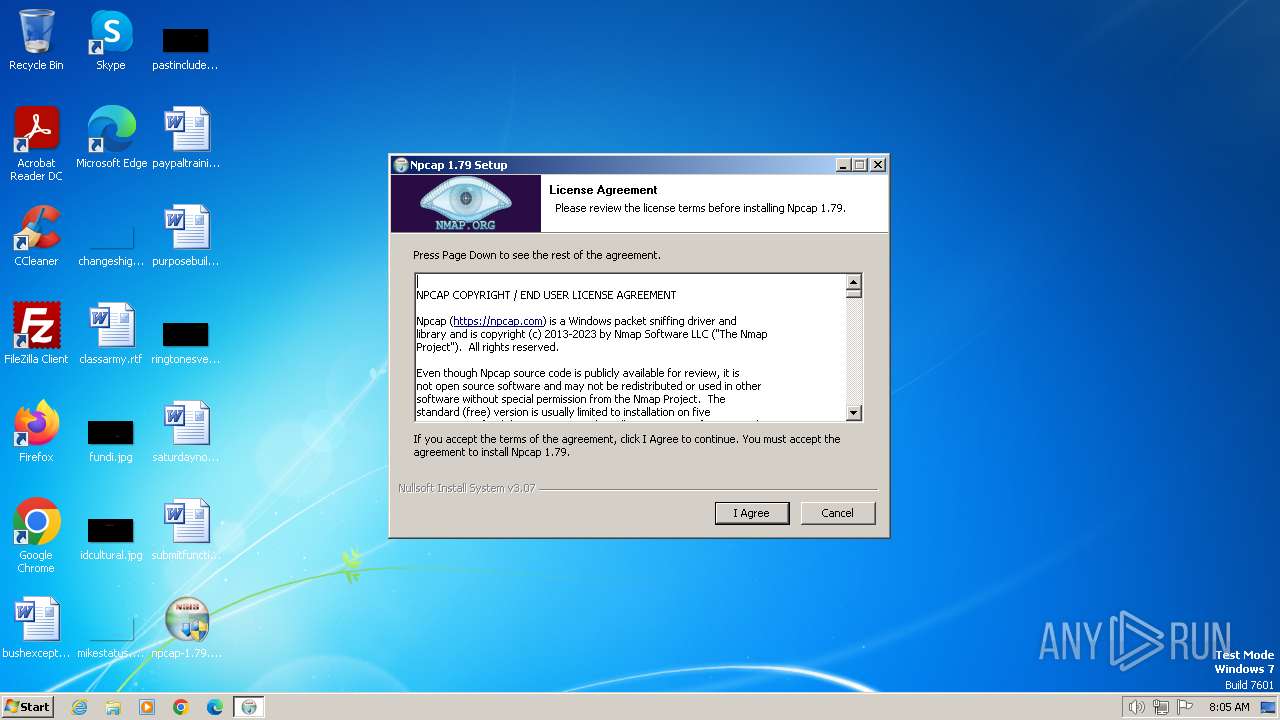Switch to Npcap Setup taskbar button

coord(249,707)
